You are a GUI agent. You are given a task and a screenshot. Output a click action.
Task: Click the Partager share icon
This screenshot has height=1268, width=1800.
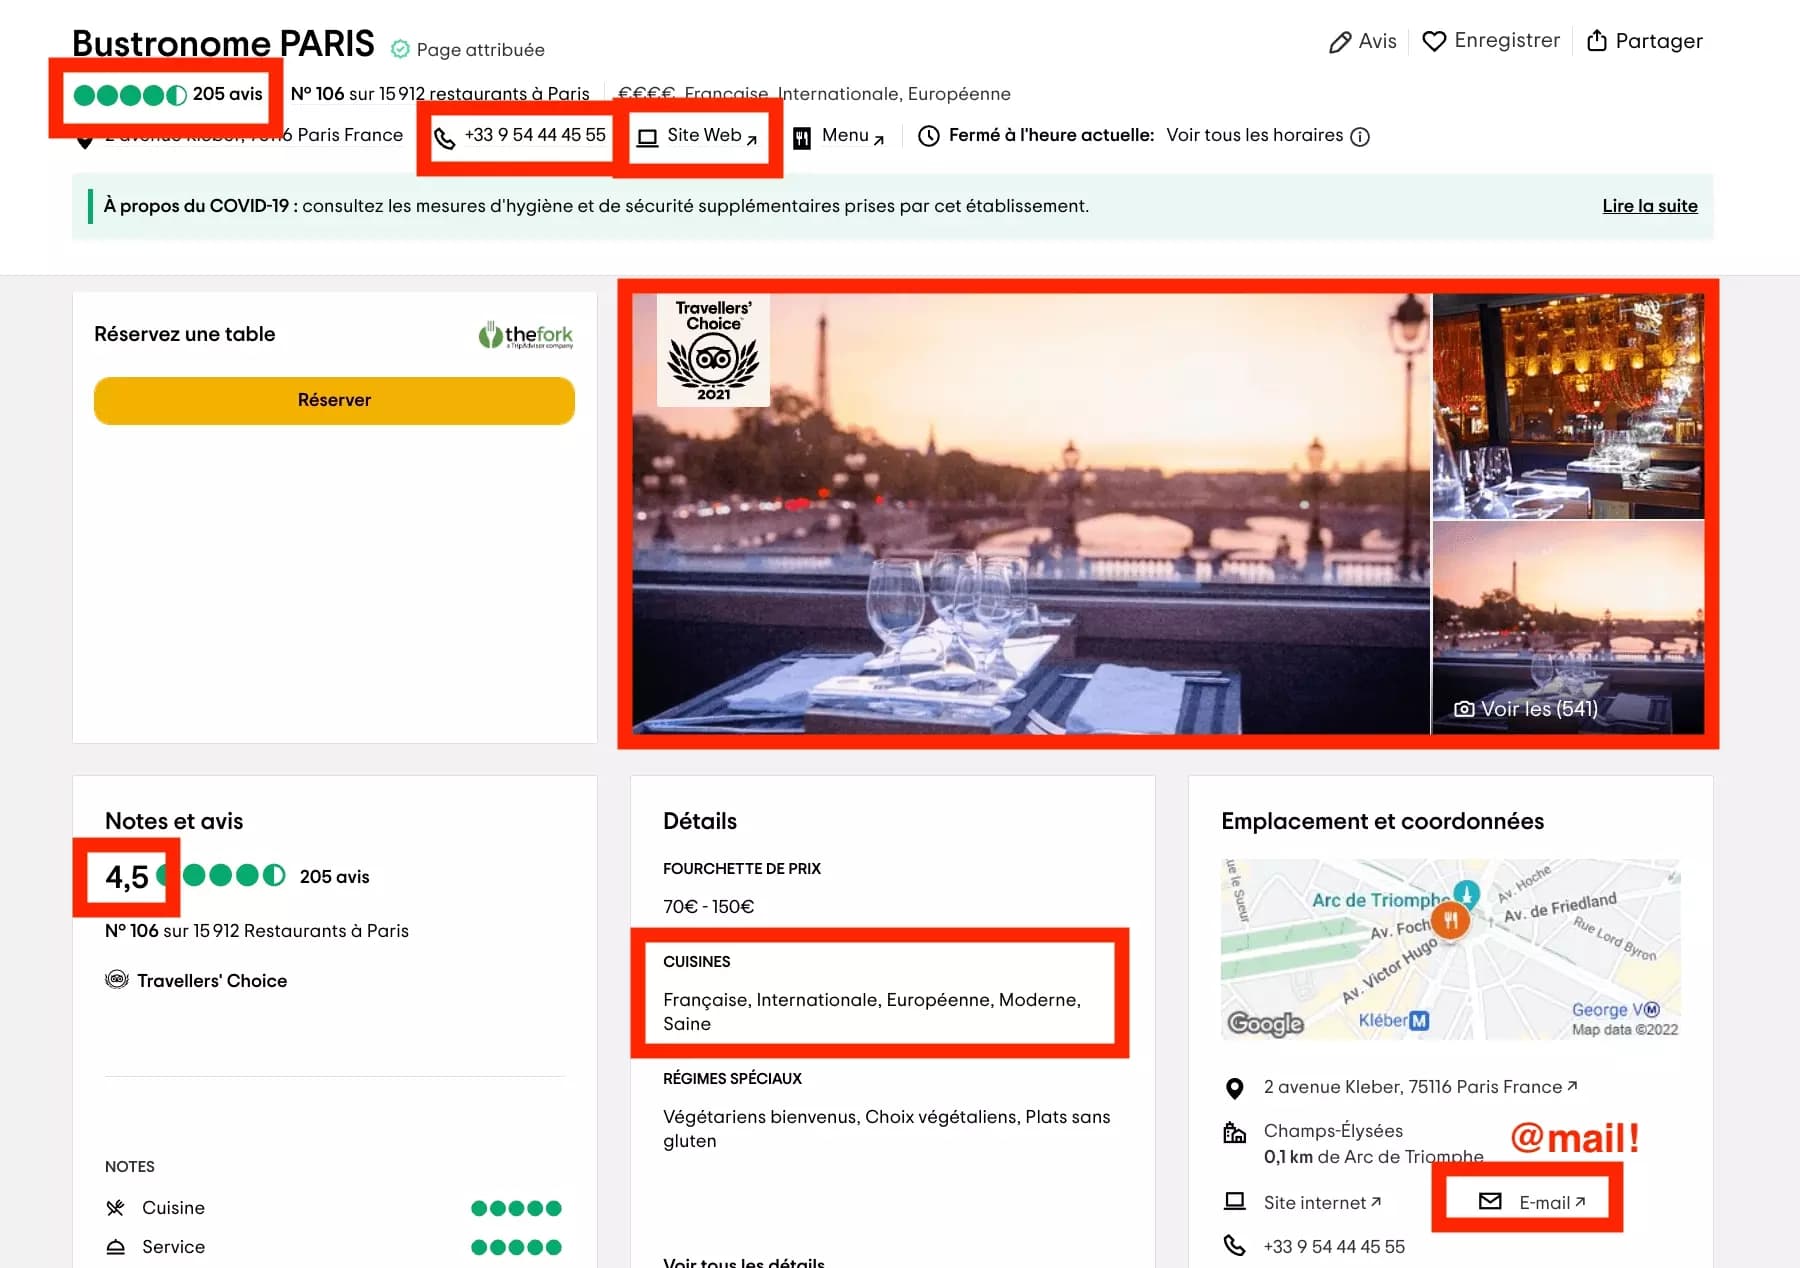pos(1597,40)
